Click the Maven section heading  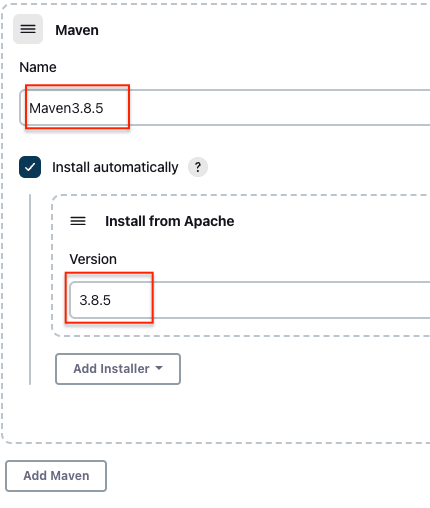[x=77, y=30]
